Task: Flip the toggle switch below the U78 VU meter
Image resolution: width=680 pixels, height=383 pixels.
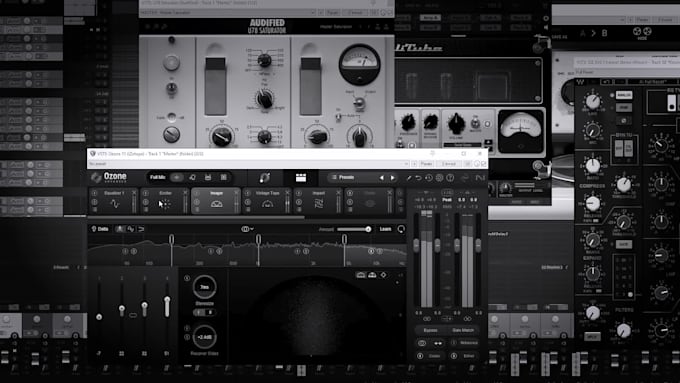Action: coord(359,102)
